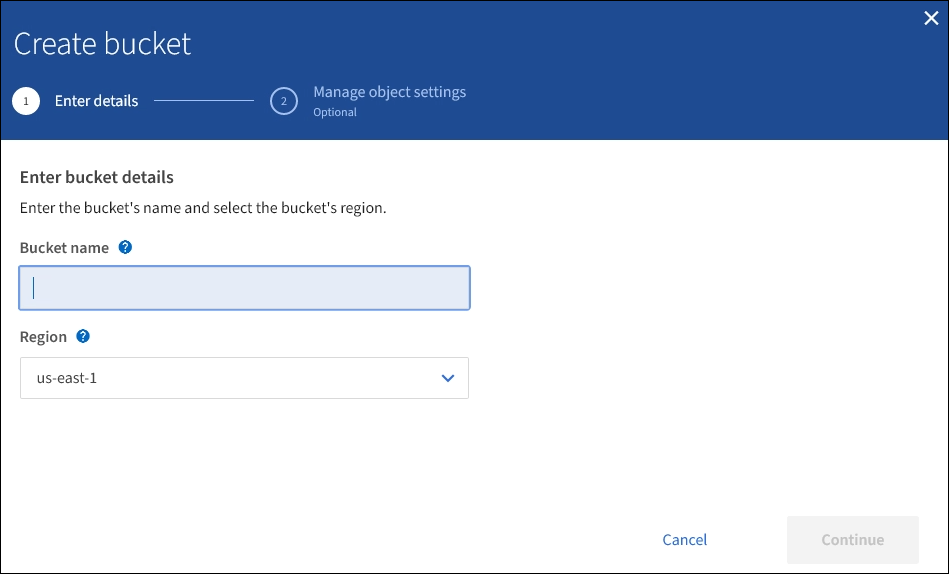Image resolution: width=949 pixels, height=574 pixels.
Task: Click the Region dropdown chevron arrow
Action: pyautogui.click(x=447, y=378)
